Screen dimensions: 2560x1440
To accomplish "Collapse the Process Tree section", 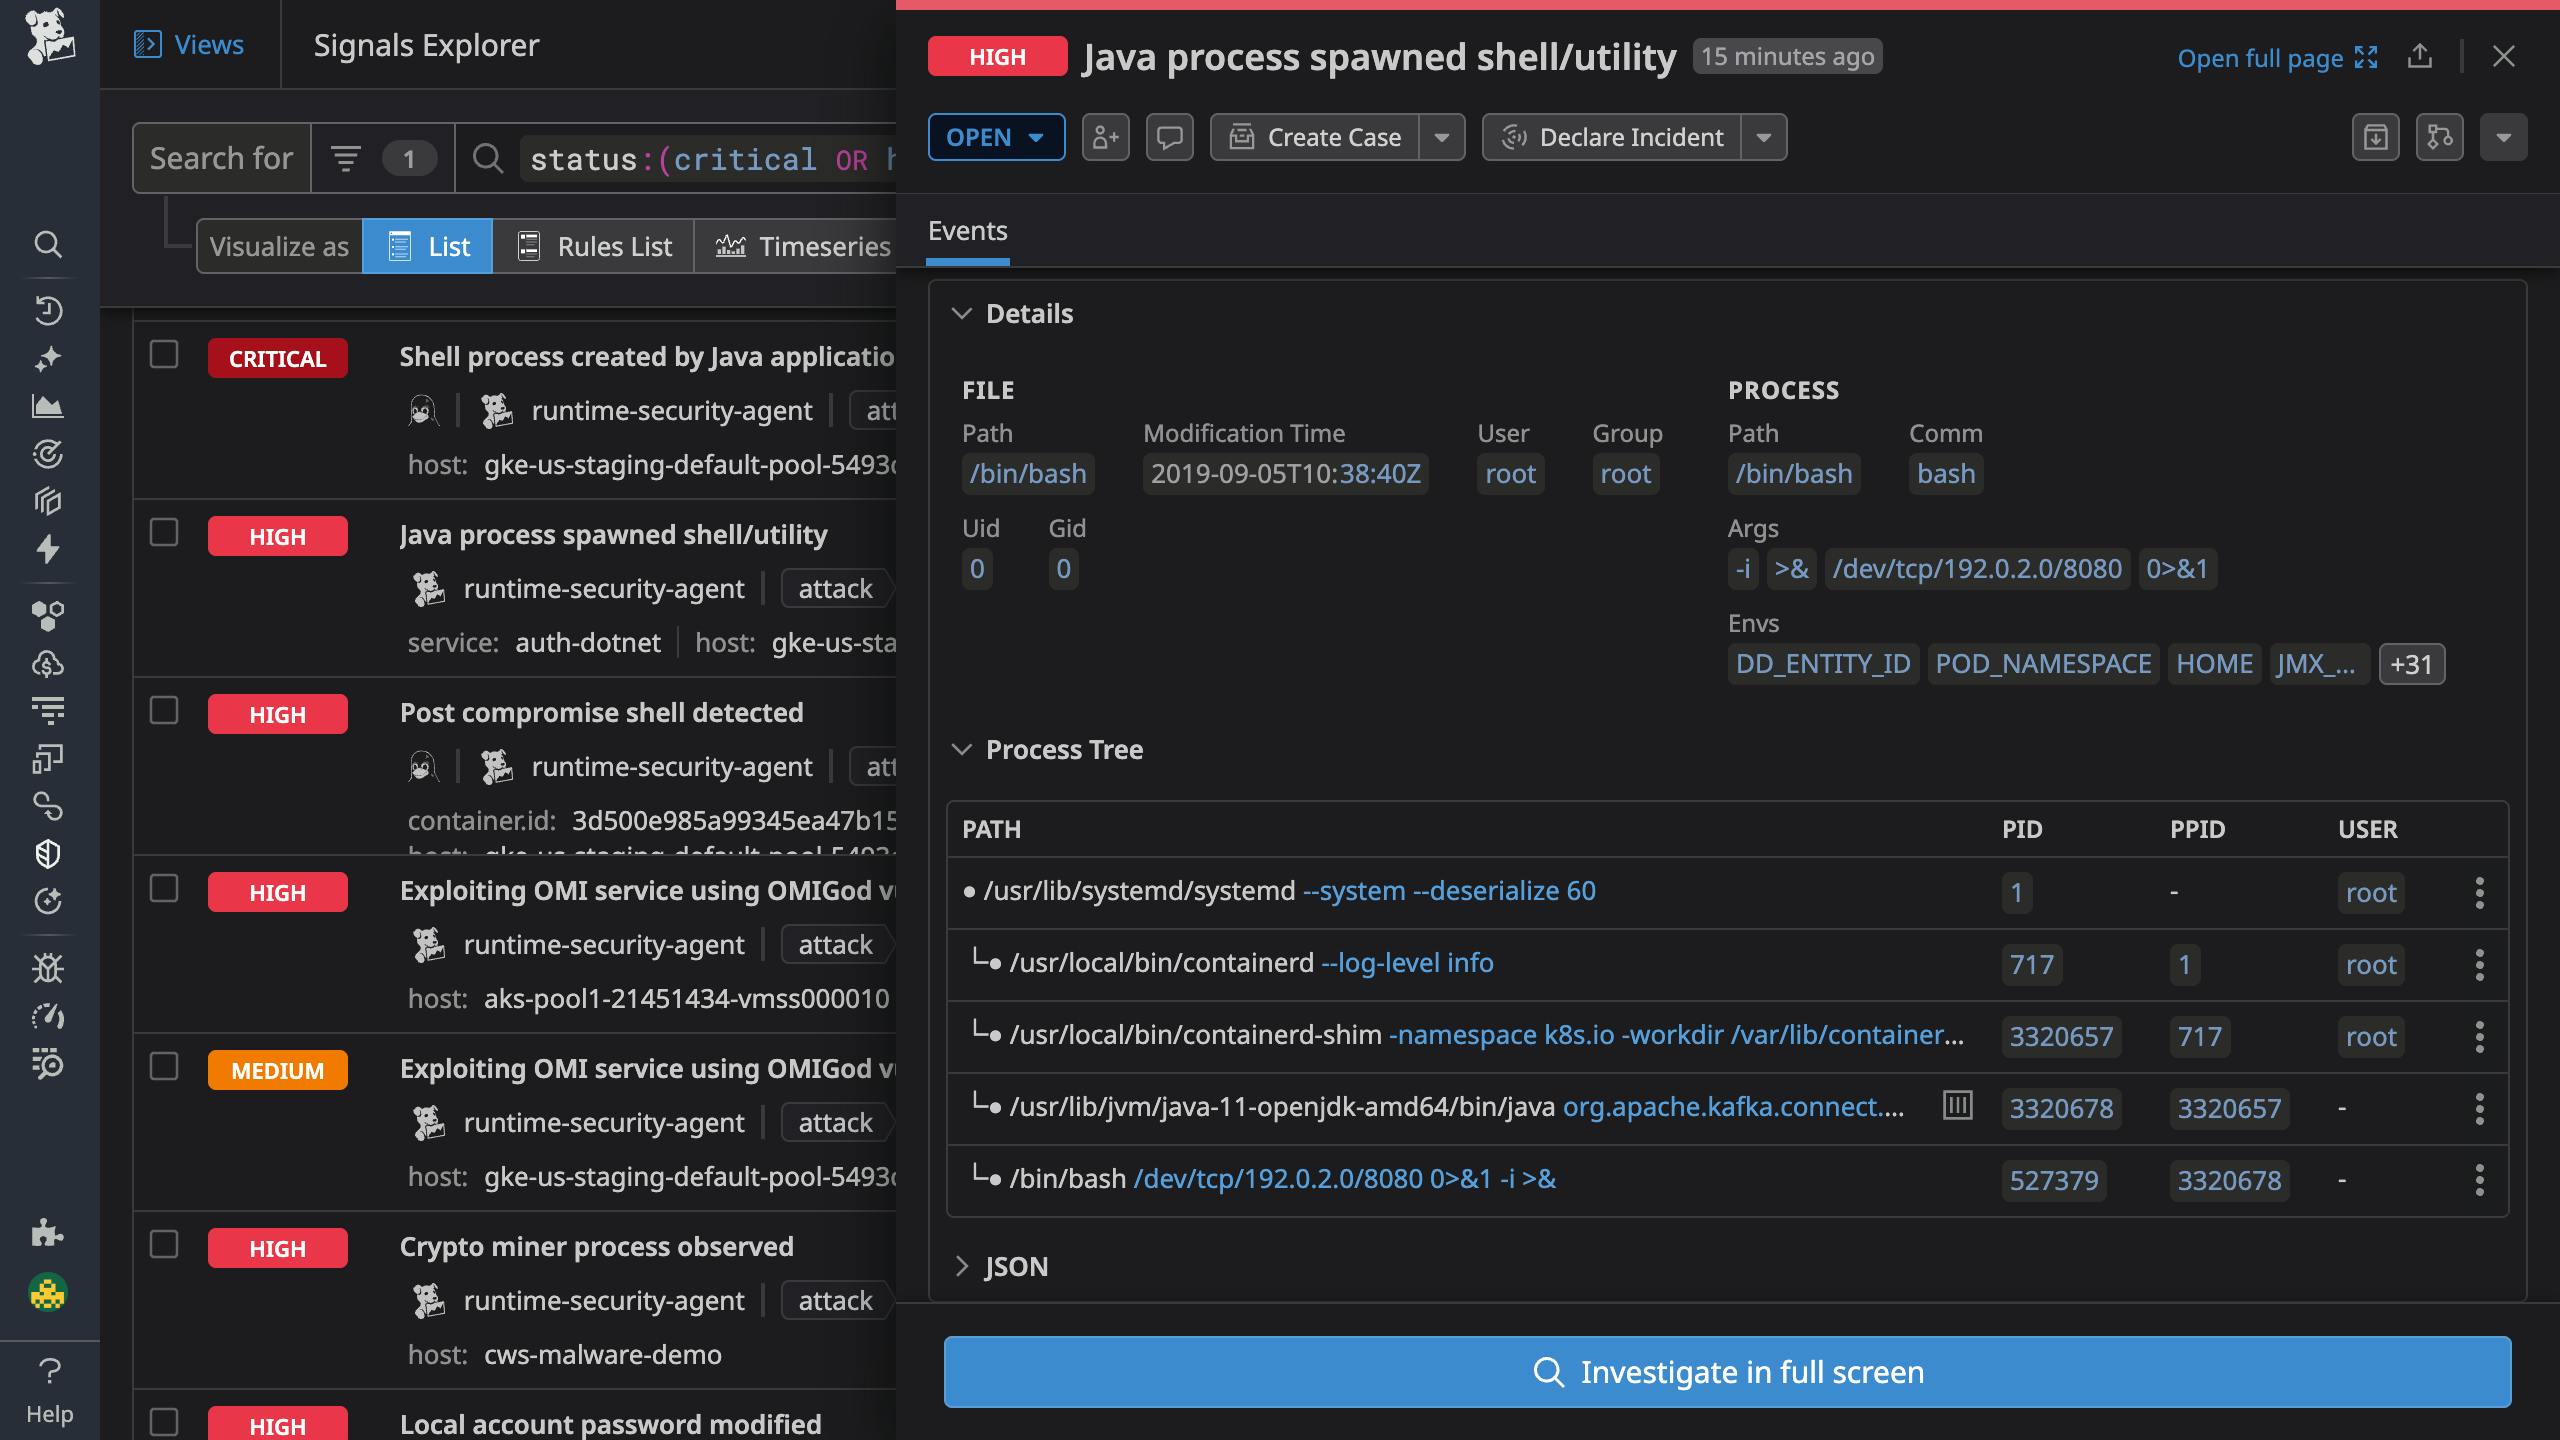I will pos(964,749).
